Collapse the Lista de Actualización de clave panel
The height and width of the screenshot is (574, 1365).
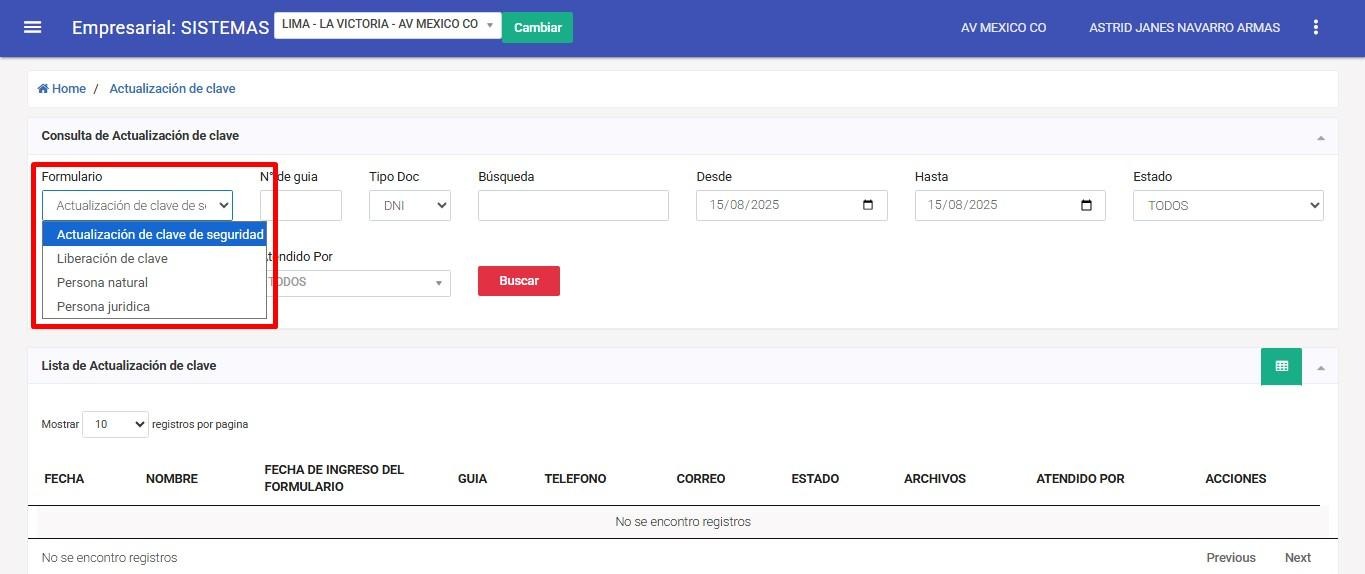(x=1320, y=367)
